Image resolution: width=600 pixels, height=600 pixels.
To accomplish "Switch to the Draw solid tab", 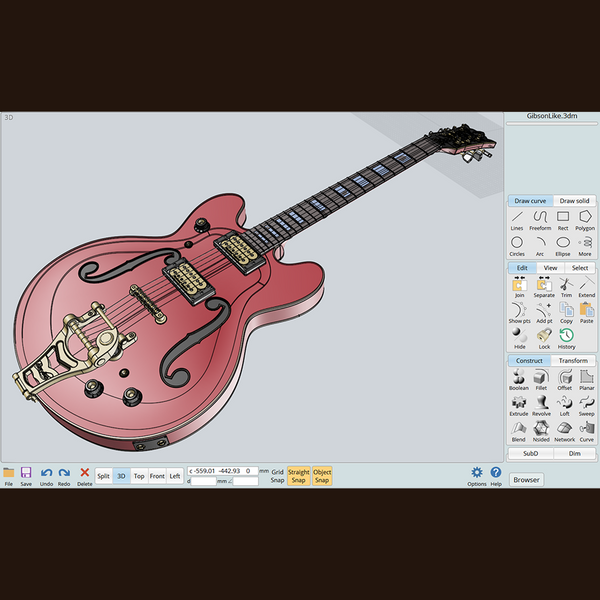I will tap(575, 201).
